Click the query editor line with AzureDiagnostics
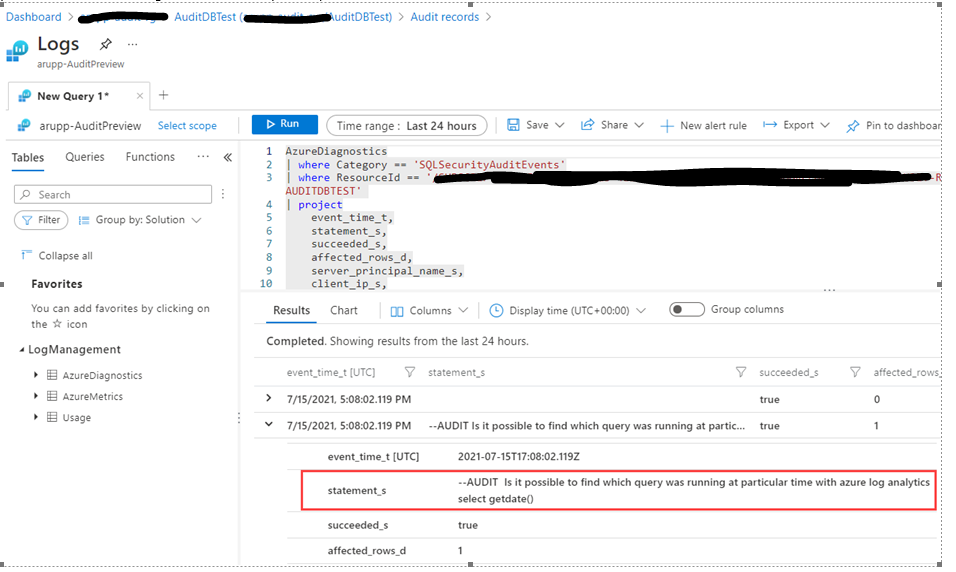Viewport: 956px width, 572px height. point(336,151)
